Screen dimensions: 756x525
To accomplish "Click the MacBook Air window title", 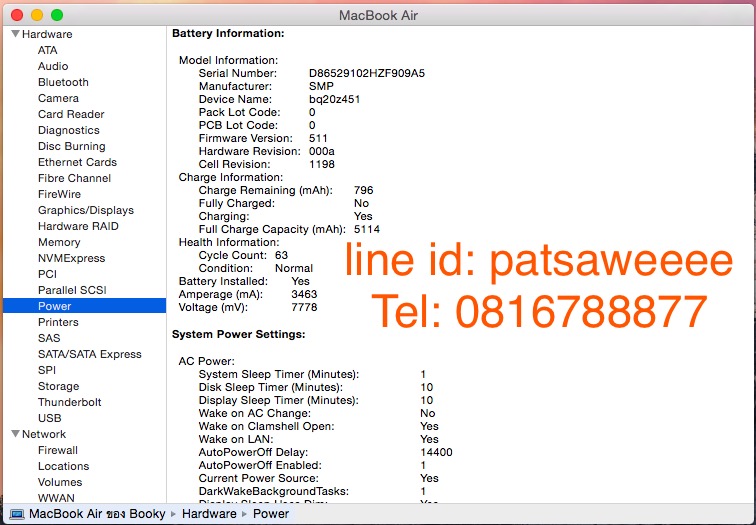I will pyautogui.click(x=378, y=15).
